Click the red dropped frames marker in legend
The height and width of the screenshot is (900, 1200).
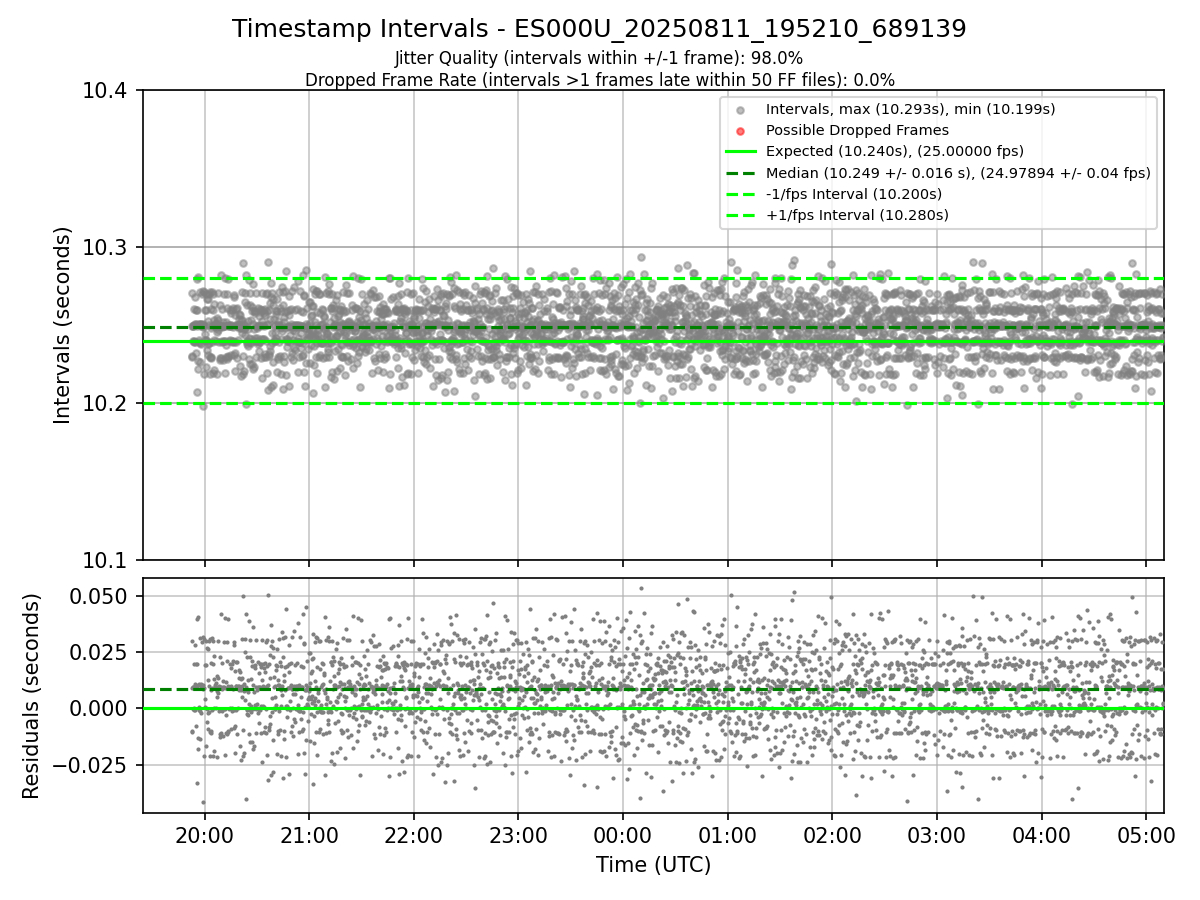tap(740, 131)
